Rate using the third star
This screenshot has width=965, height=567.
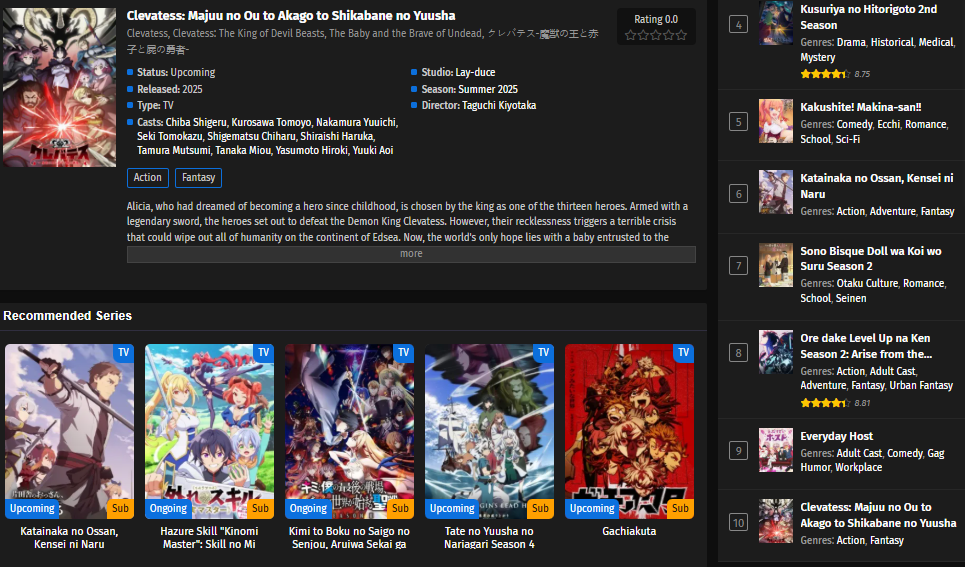coord(656,35)
